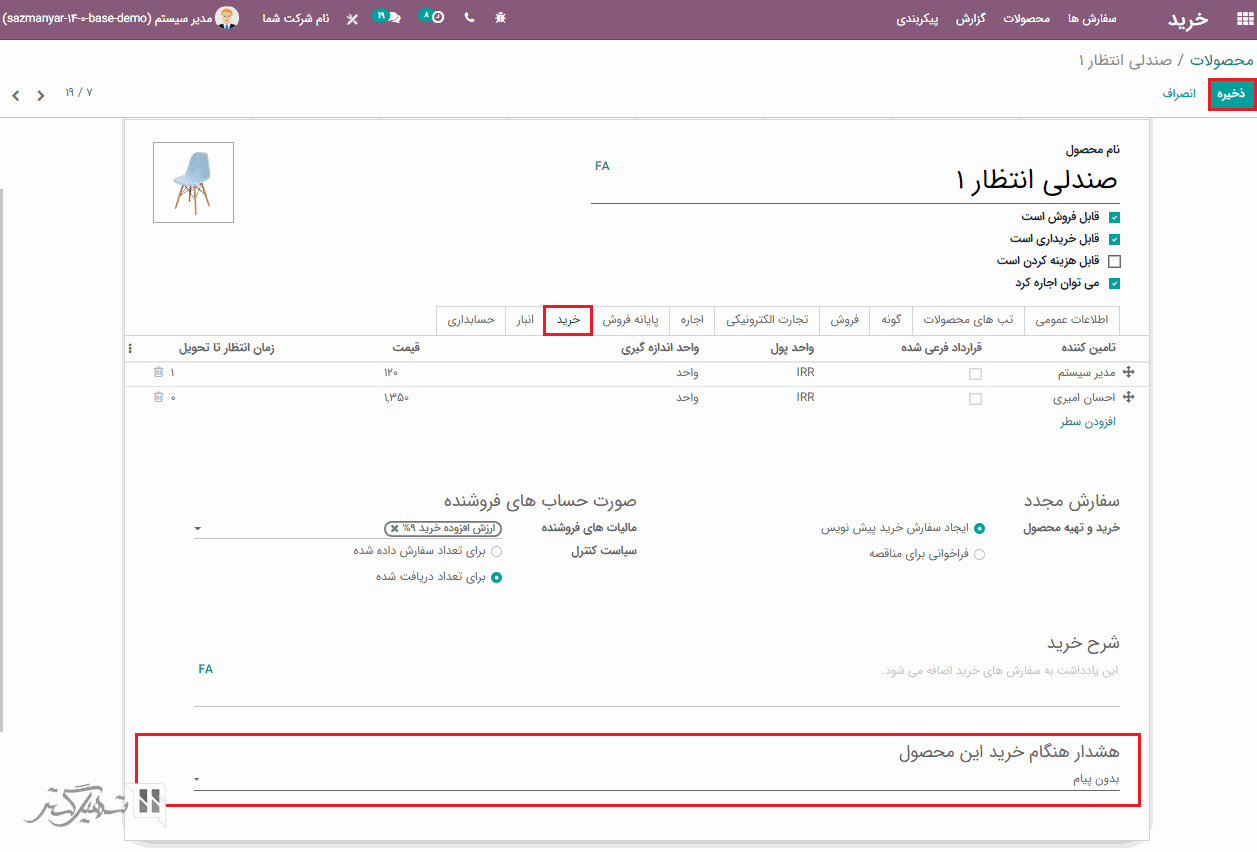Uncheck the قابل فروش است checkbox
Screen dimensions: 1257x852
pos(1114,217)
